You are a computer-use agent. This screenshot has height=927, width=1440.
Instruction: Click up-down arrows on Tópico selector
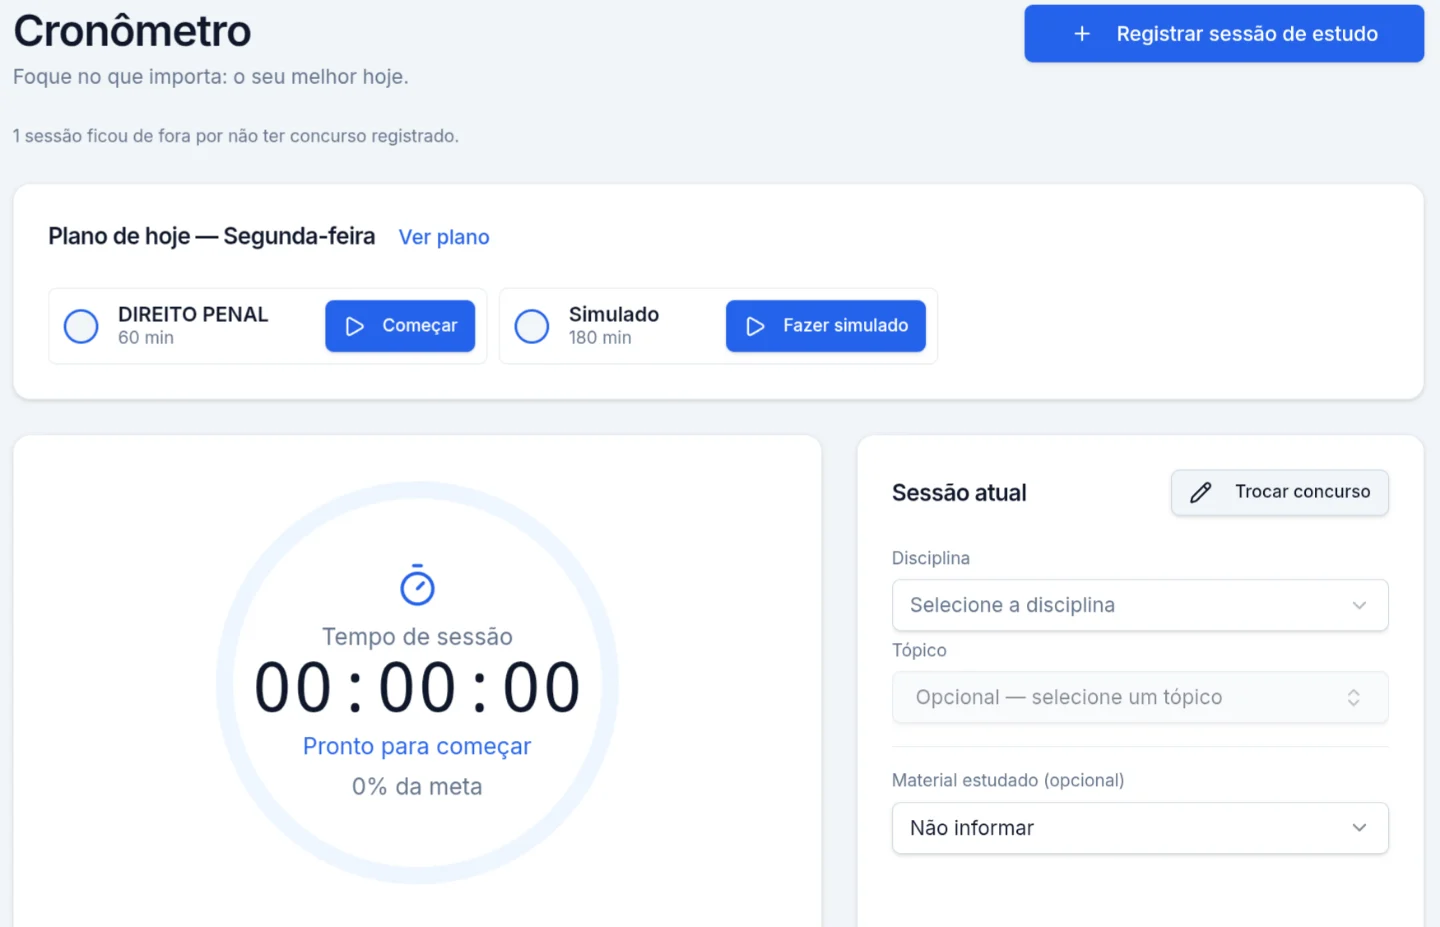[1354, 697]
